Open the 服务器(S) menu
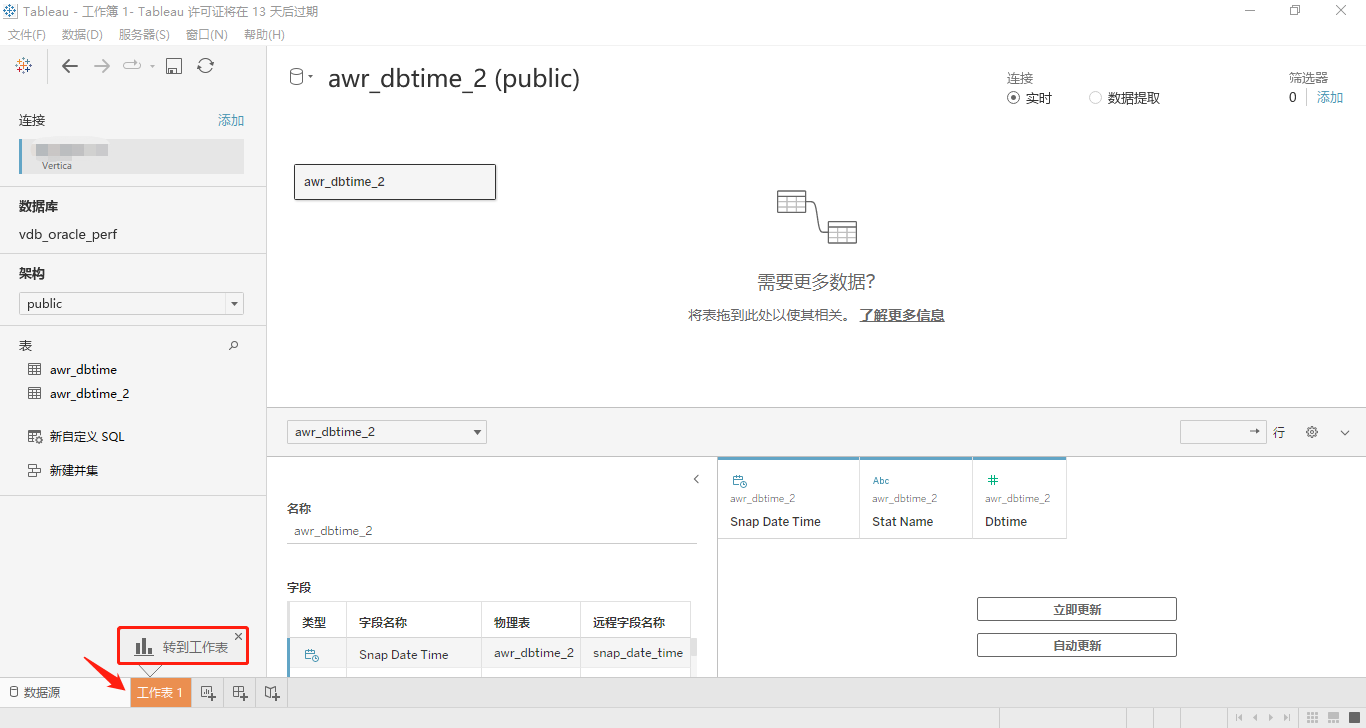1366x728 pixels. point(144,34)
